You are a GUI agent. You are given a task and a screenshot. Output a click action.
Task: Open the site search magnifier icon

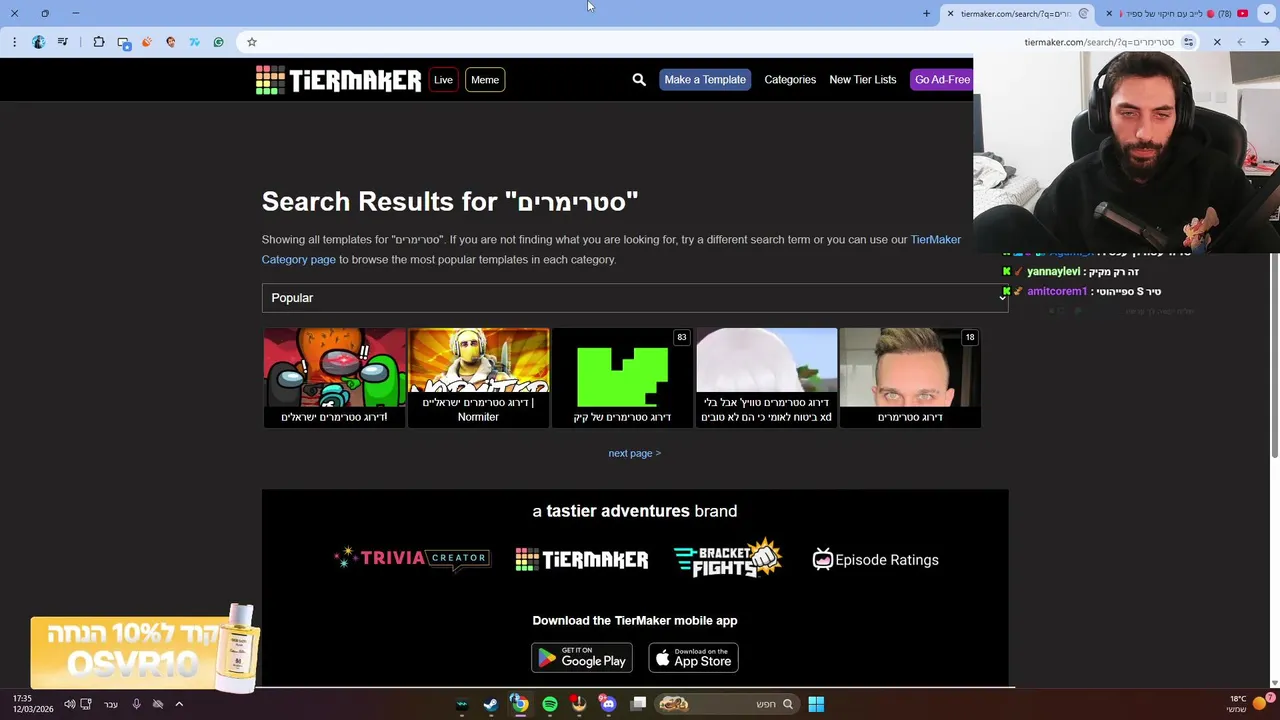click(639, 80)
